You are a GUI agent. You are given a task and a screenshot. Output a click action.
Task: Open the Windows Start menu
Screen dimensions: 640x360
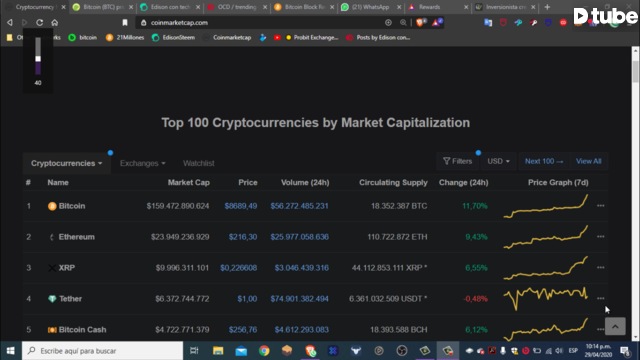pyautogui.click(x=11, y=351)
